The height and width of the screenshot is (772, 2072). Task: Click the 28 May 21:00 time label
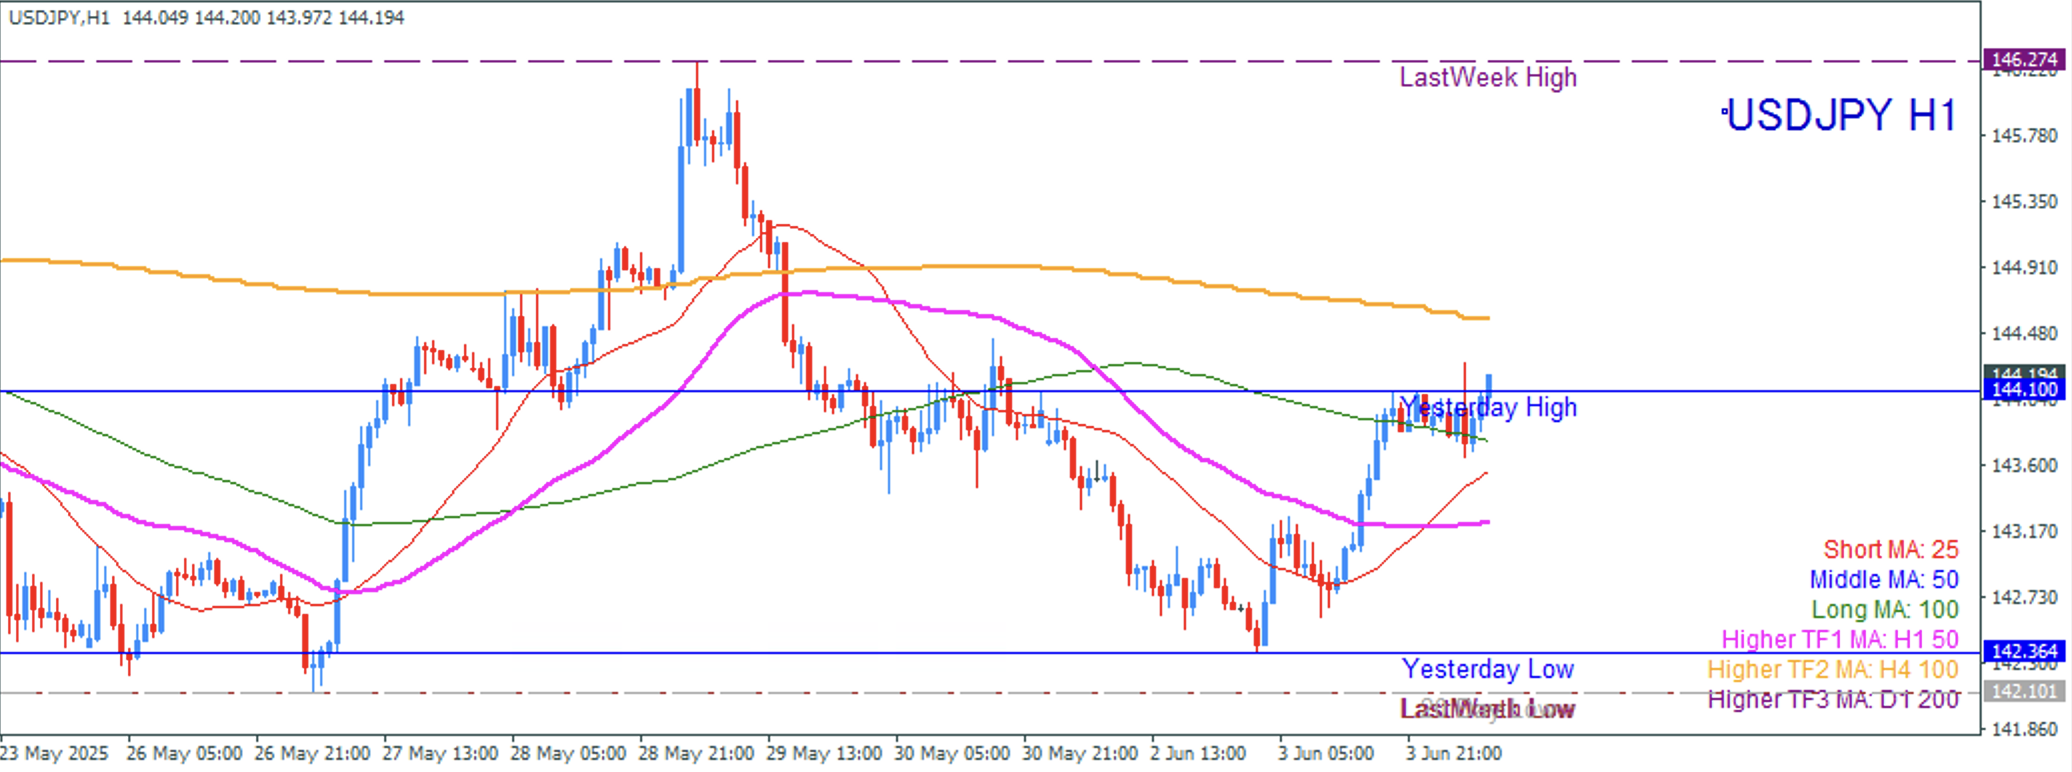click(696, 753)
